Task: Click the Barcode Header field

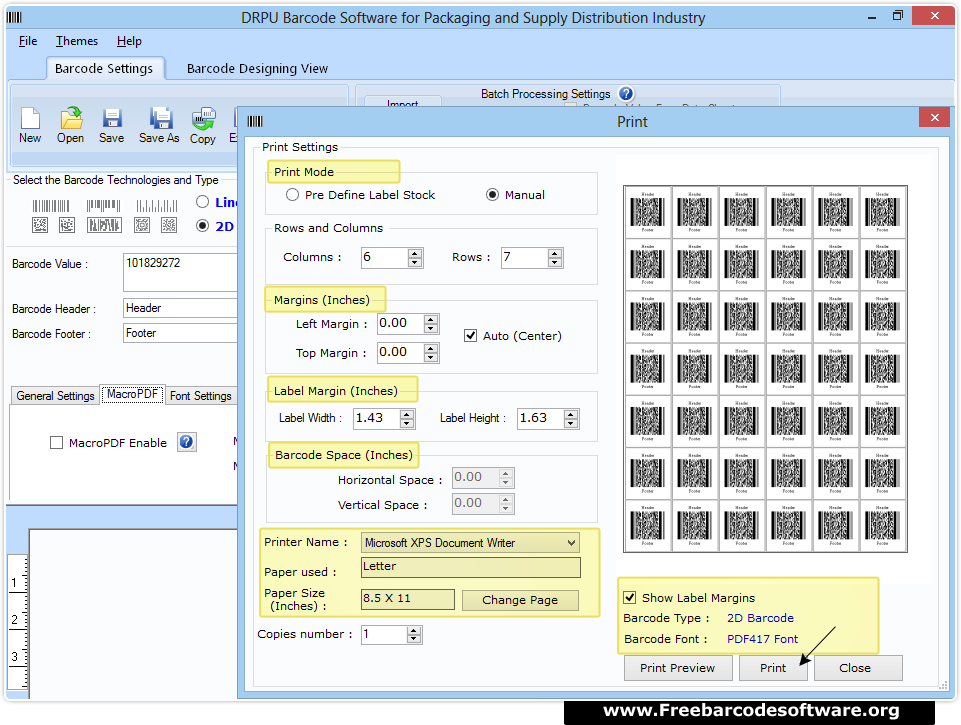Action: tap(180, 308)
